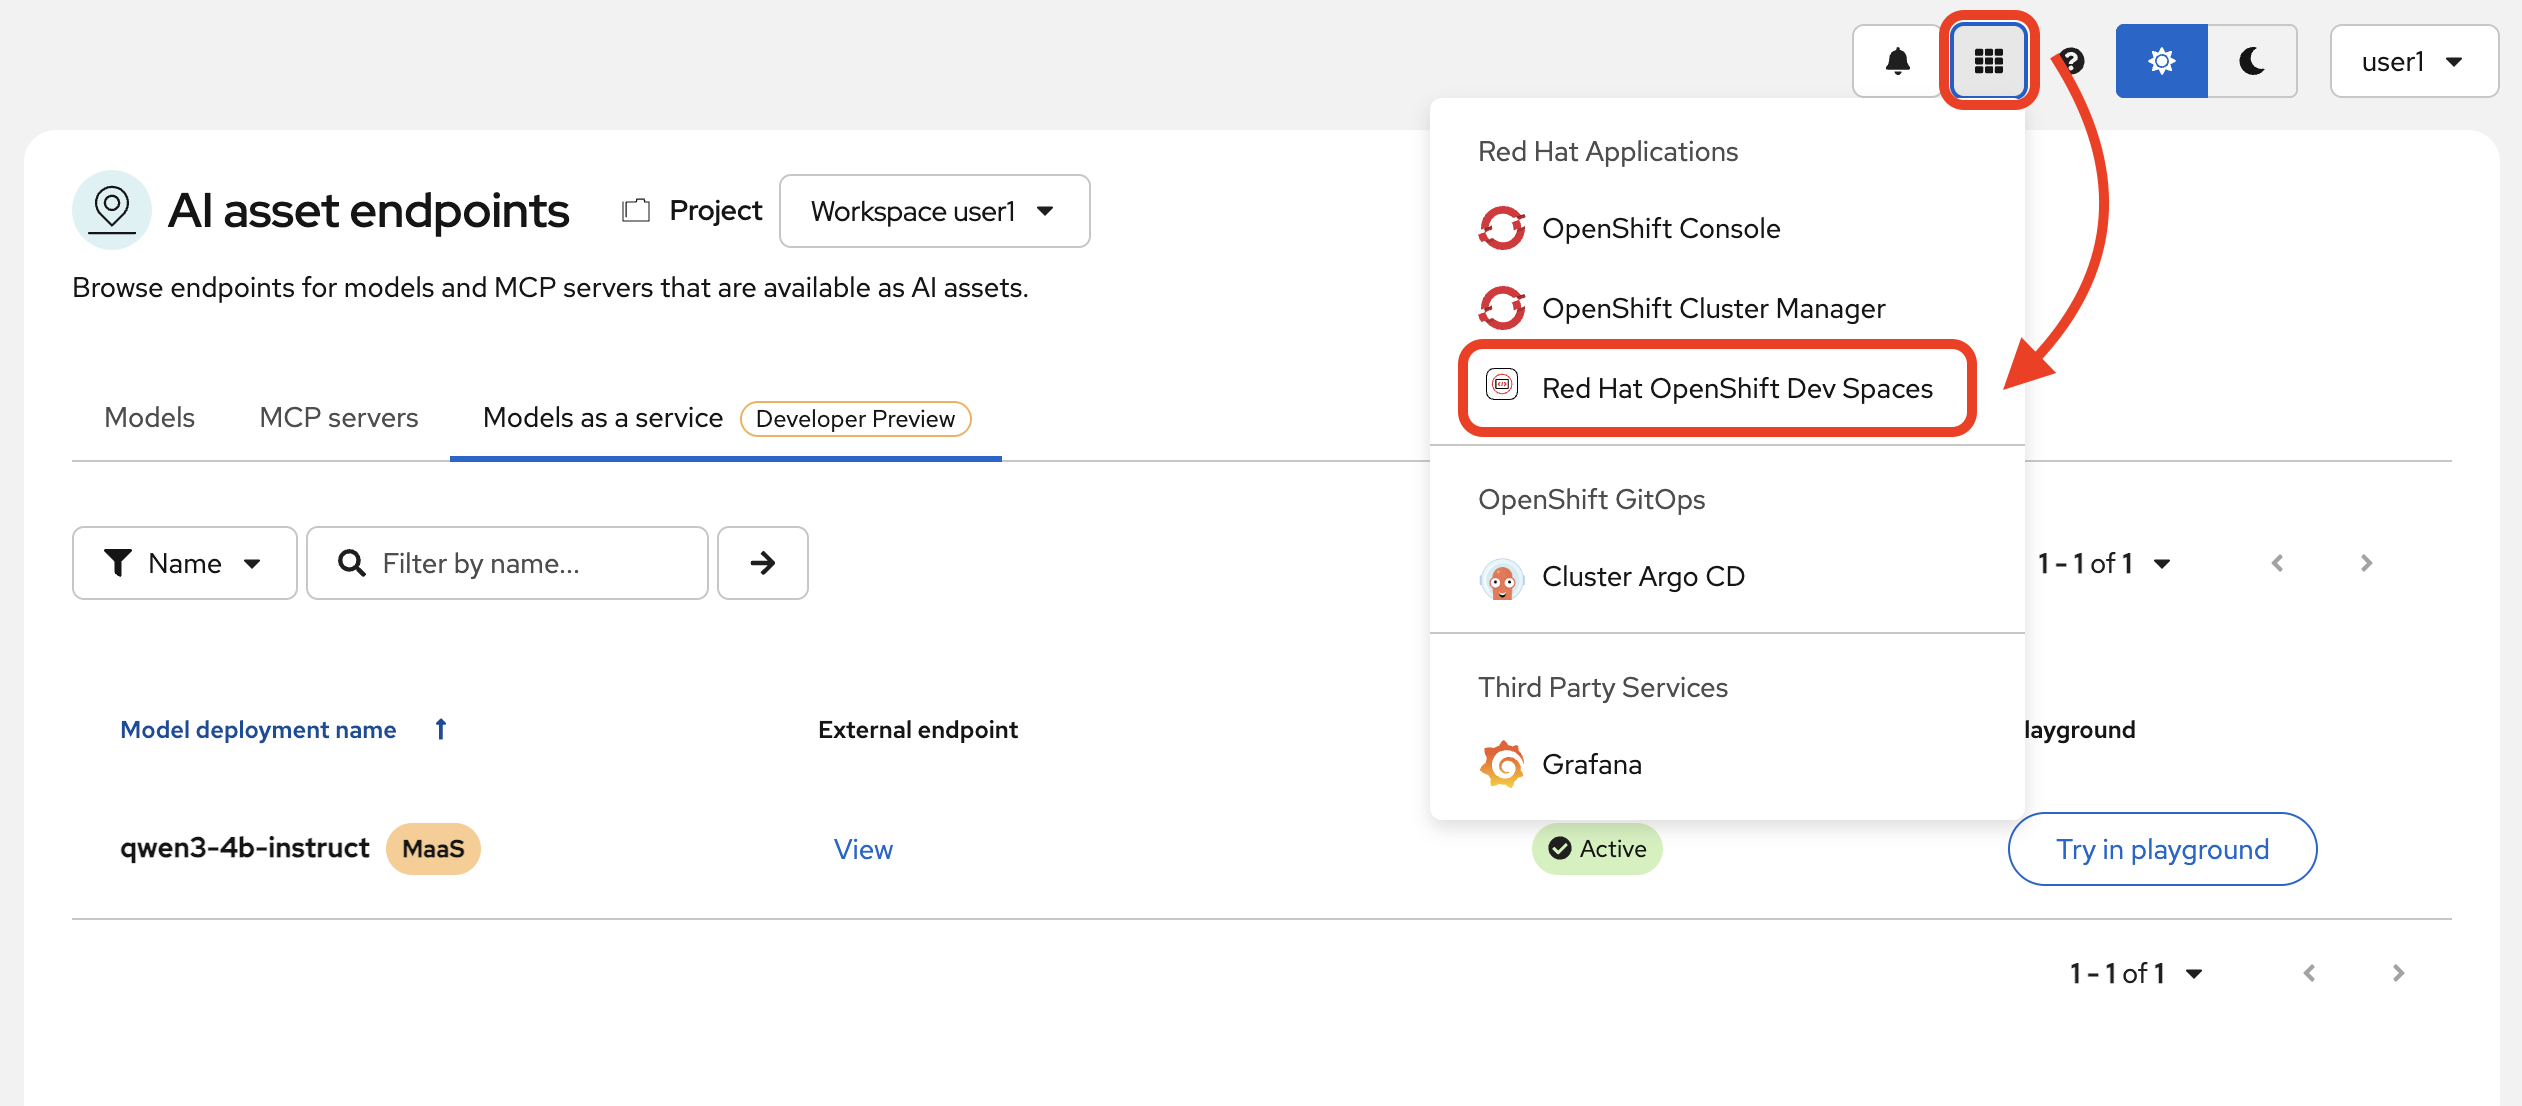This screenshot has height=1106, width=2522.
Task: Click the Developer Preview label
Action: (x=855, y=419)
